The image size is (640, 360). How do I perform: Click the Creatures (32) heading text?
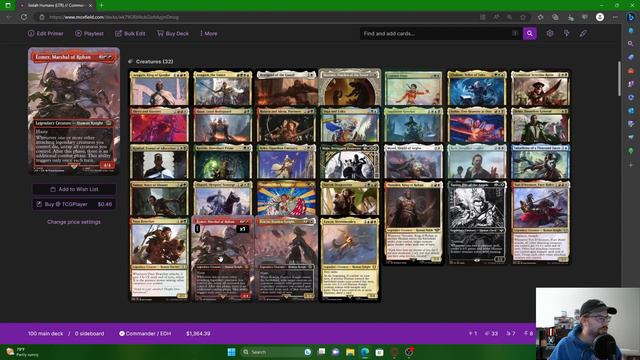tap(154, 62)
